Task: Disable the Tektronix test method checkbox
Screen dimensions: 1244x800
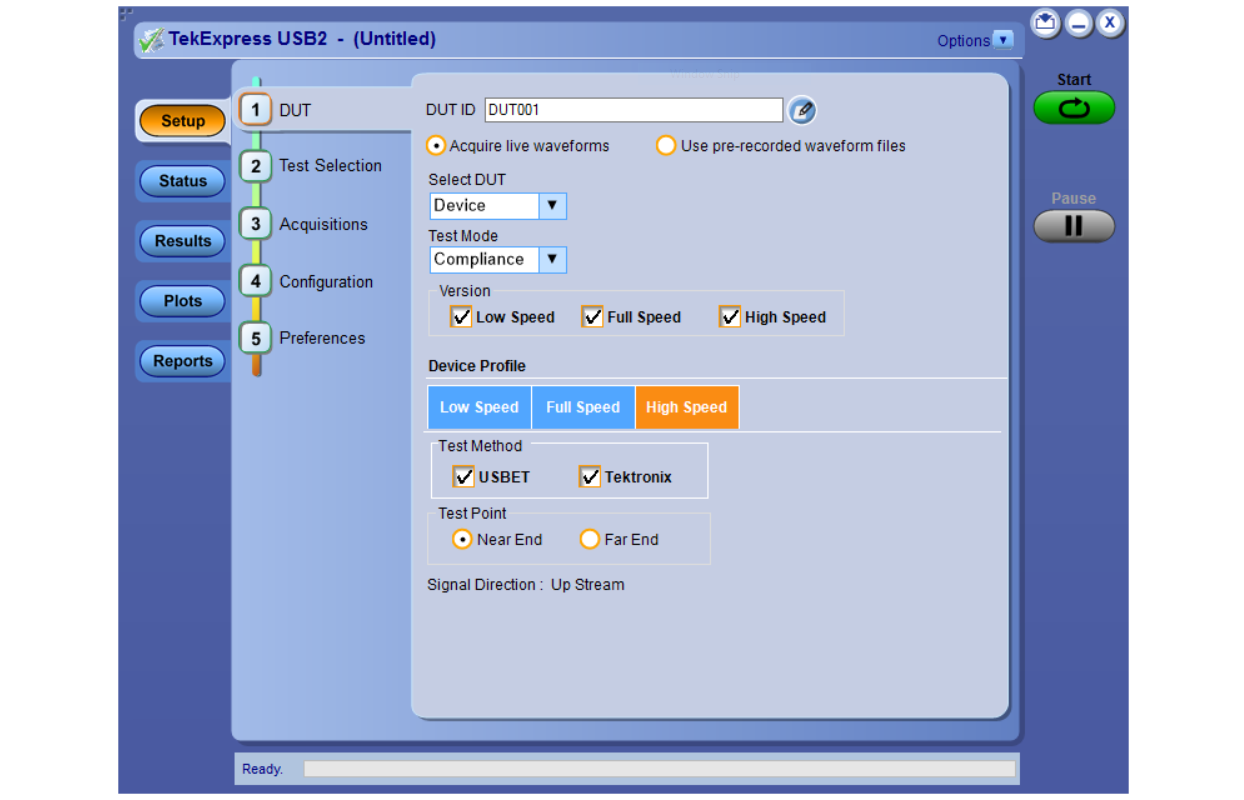Action: pyautogui.click(x=590, y=477)
